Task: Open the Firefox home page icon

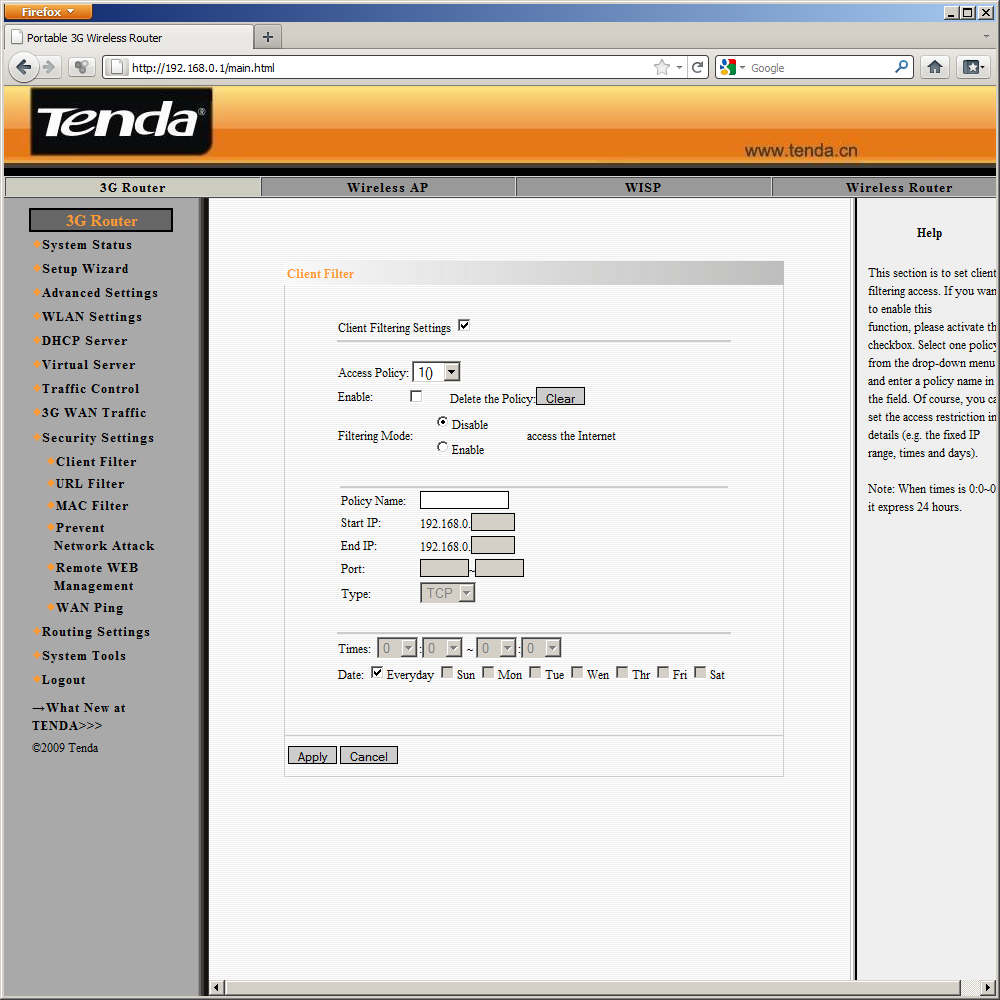Action: tap(935, 67)
